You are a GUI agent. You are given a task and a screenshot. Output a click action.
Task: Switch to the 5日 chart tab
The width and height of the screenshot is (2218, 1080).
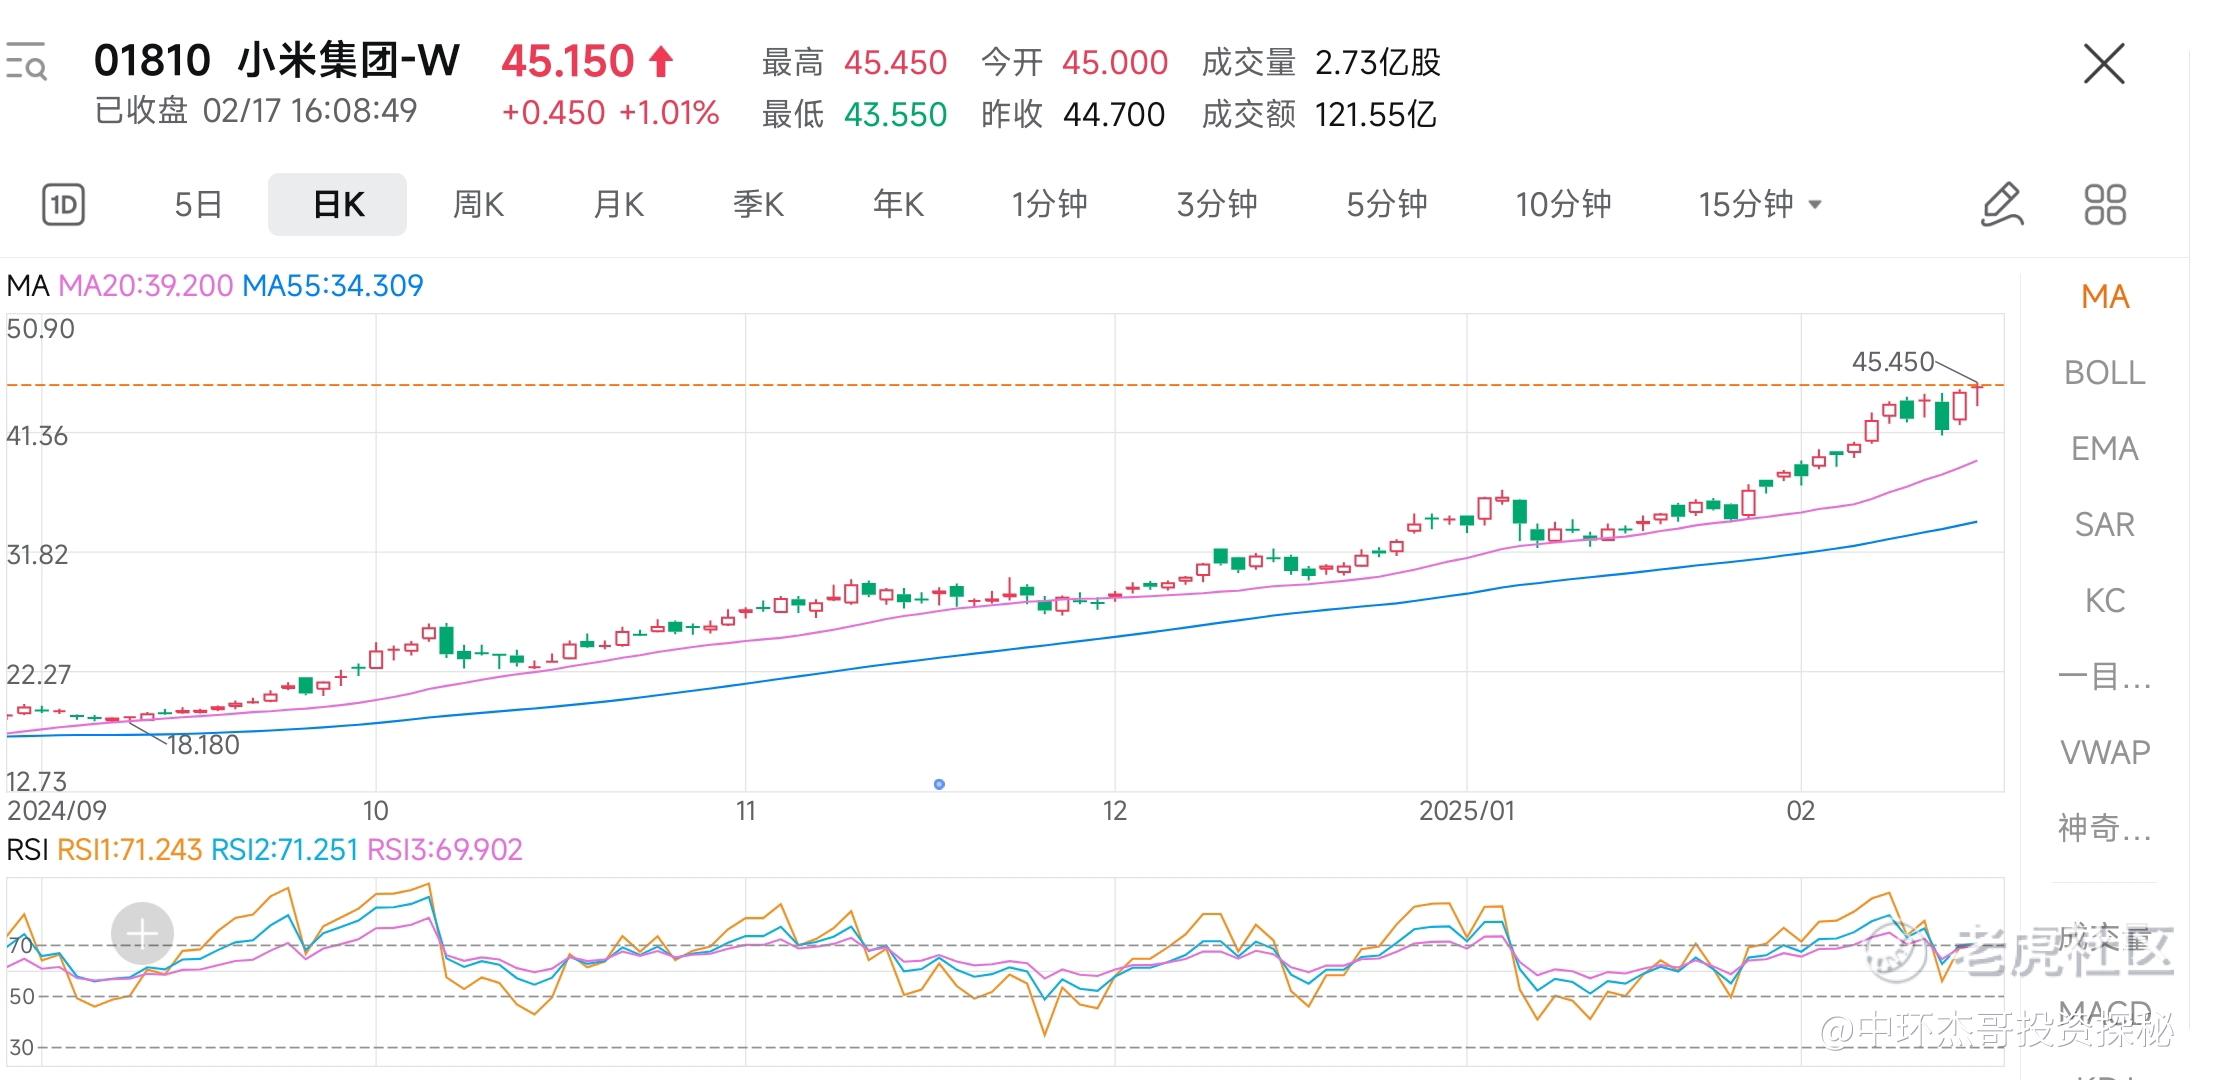coord(198,205)
